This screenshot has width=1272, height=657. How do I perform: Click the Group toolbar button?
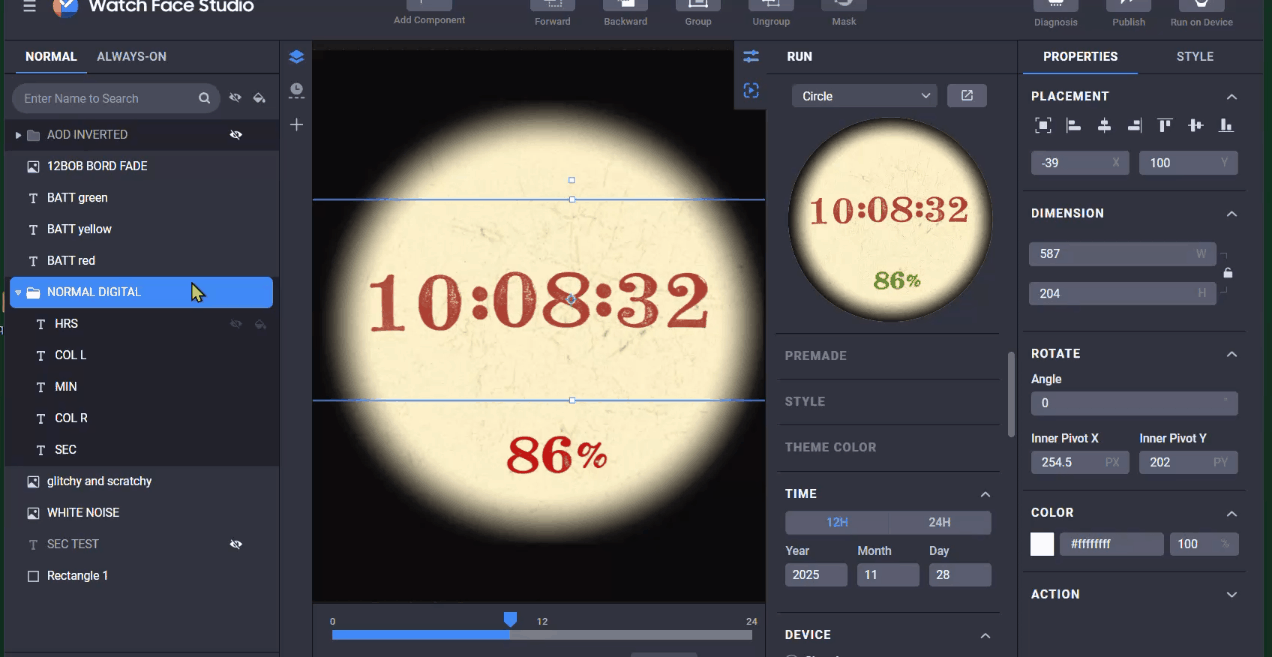(698, 12)
